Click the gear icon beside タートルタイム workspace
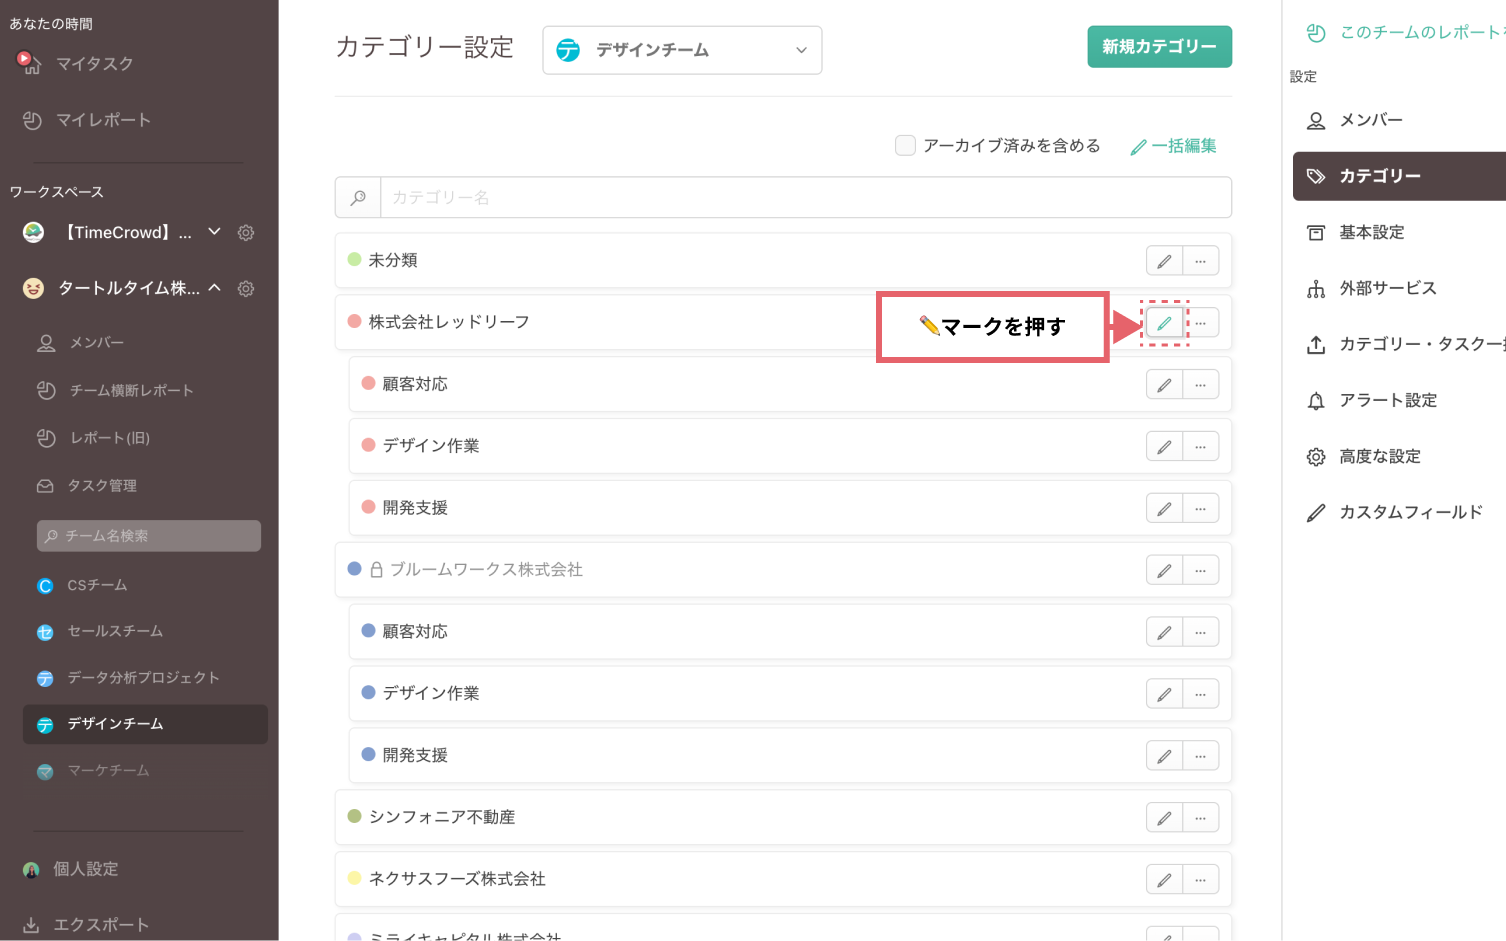 coord(246,289)
